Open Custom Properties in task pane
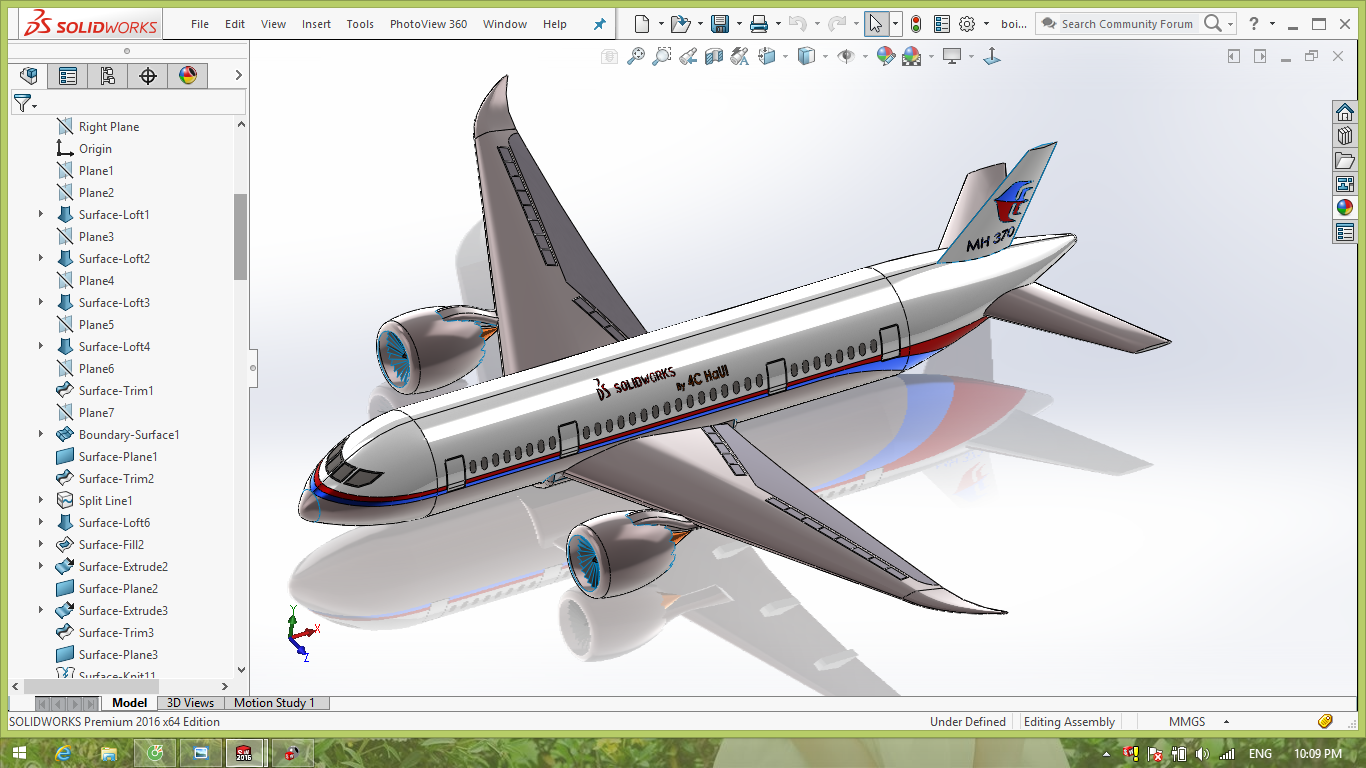This screenshot has width=1366, height=768. 1345,232
